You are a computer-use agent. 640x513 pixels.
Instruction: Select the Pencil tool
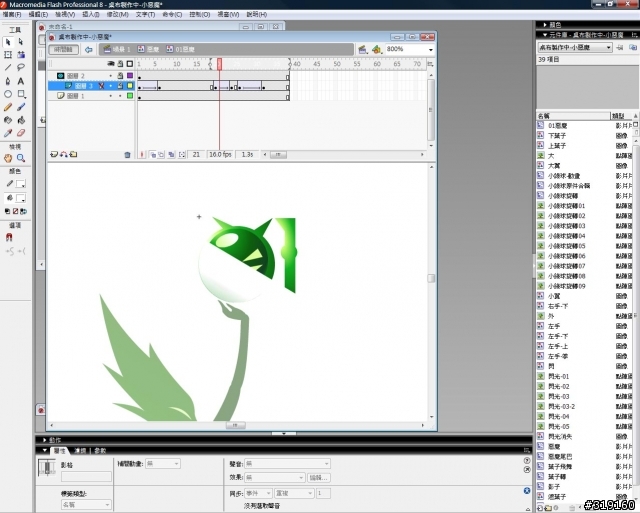pyautogui.click(x=8, y=107)
